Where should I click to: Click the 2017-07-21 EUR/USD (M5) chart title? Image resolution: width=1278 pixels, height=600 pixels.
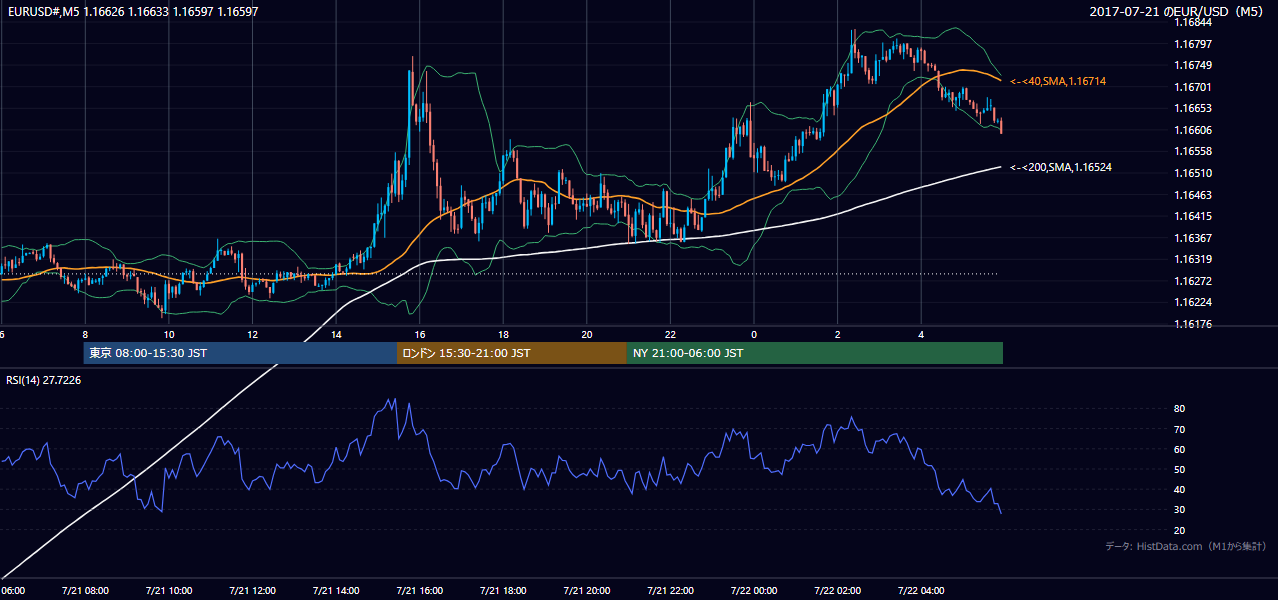1178,12
